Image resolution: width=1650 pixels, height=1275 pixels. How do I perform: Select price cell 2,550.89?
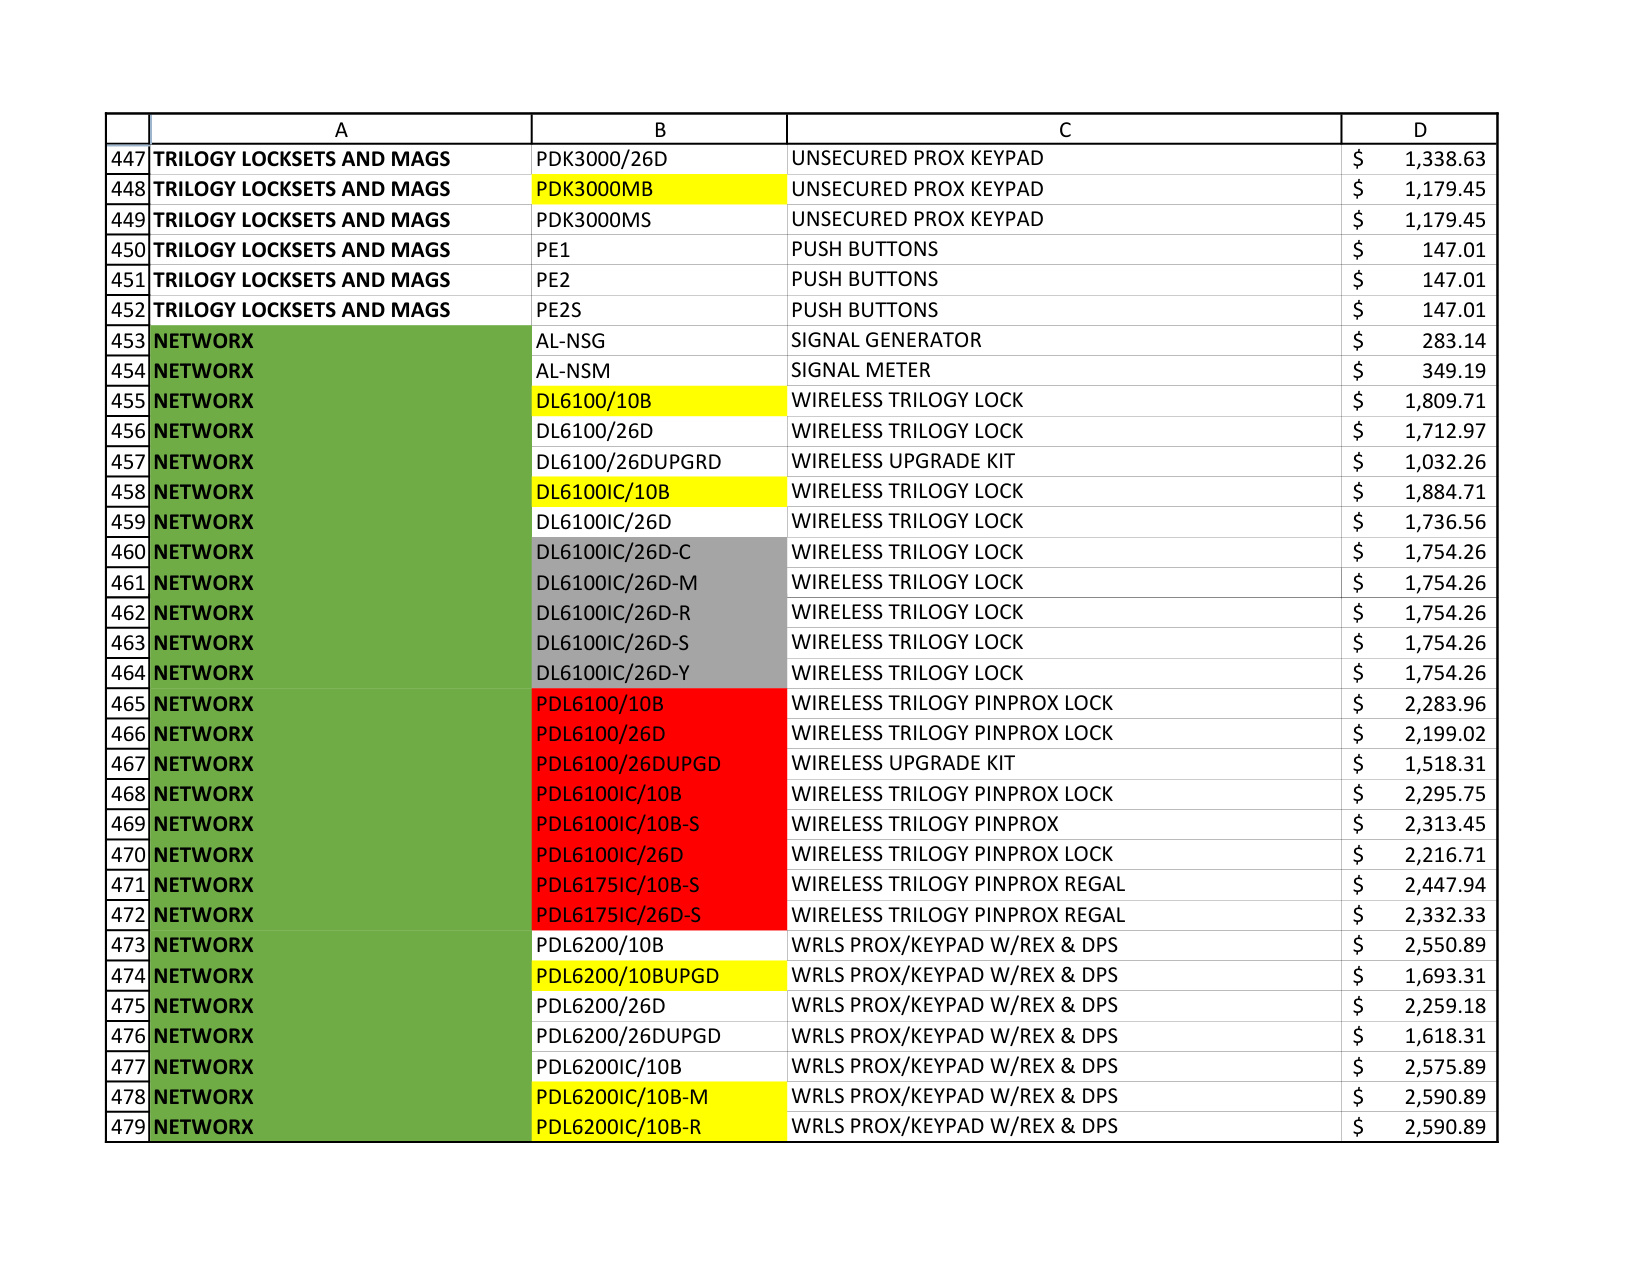(1419, 945)
